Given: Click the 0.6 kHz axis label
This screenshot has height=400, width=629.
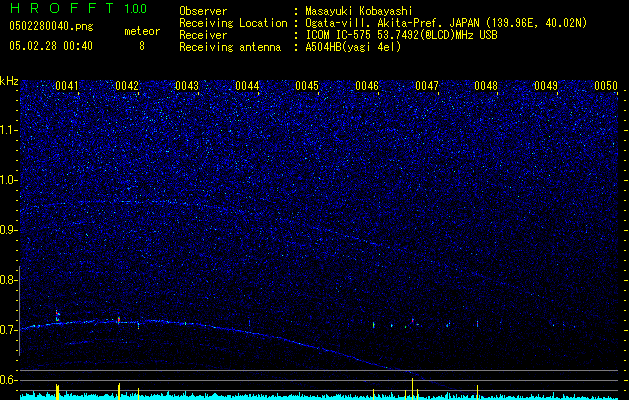Looking at the screenshot, I should point(9,380).
